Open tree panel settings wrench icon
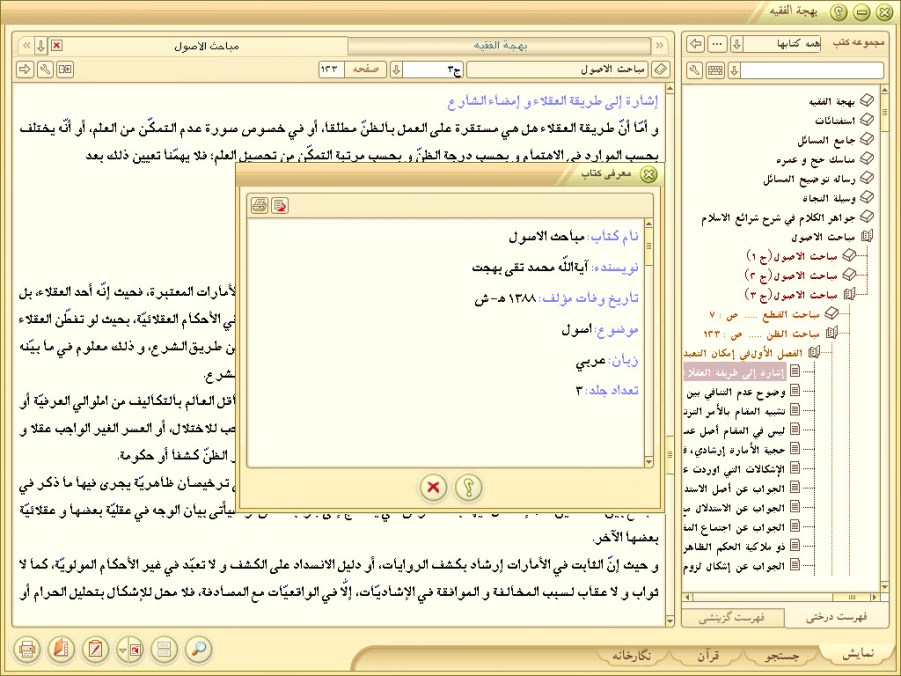 click(695, 71)
